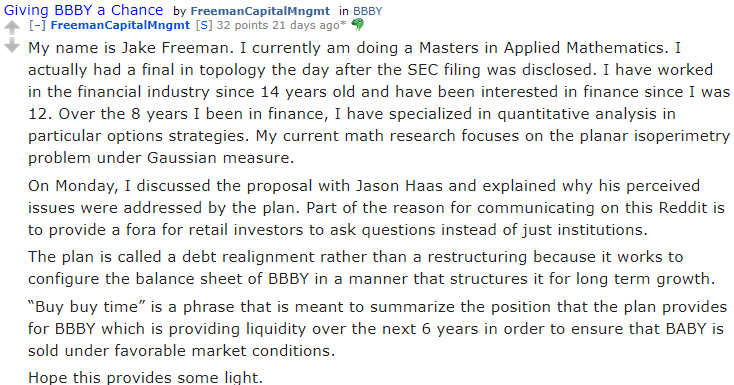The height and width of the screenshot is (385, 734).
Task: Click the paragraph starting 'My name is Jake Freeman'
Action: [x=379, y=103]
